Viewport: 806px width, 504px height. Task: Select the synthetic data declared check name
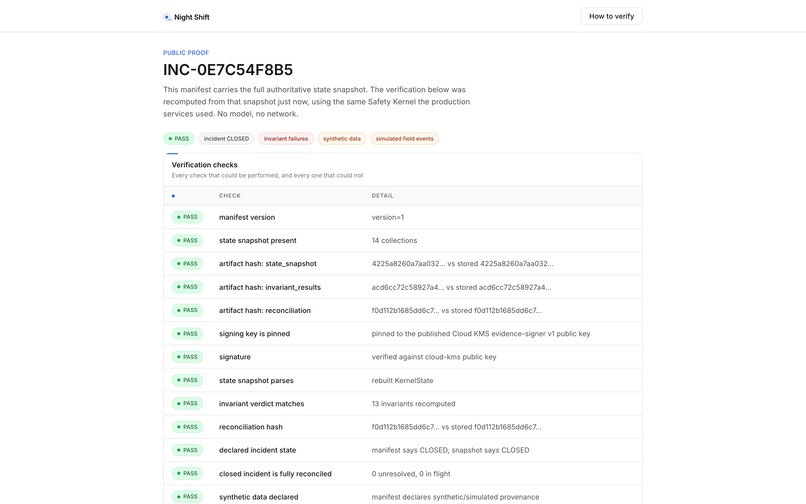(258, 497)
